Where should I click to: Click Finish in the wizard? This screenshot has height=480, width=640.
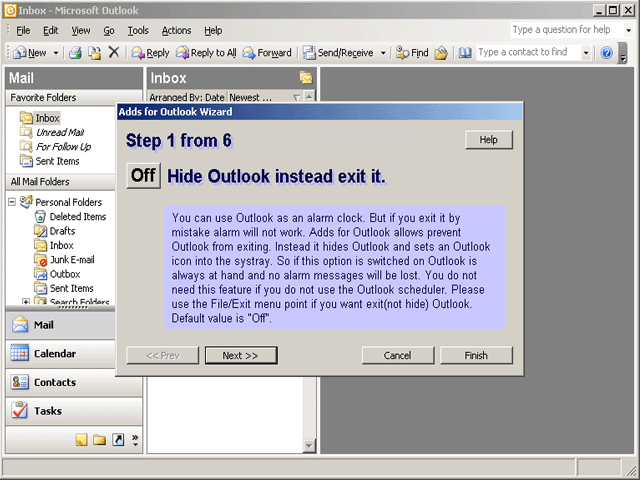476,356
